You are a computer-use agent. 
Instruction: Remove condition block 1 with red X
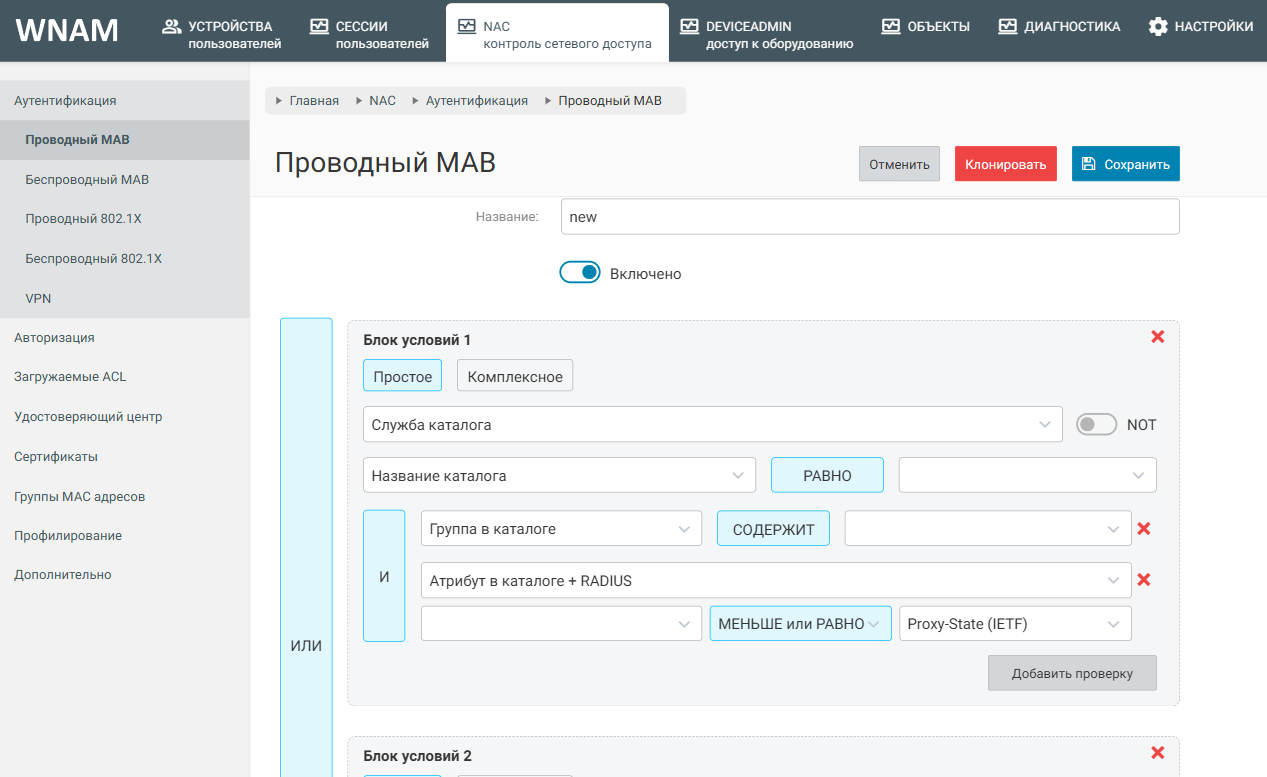coord(1157,337)
